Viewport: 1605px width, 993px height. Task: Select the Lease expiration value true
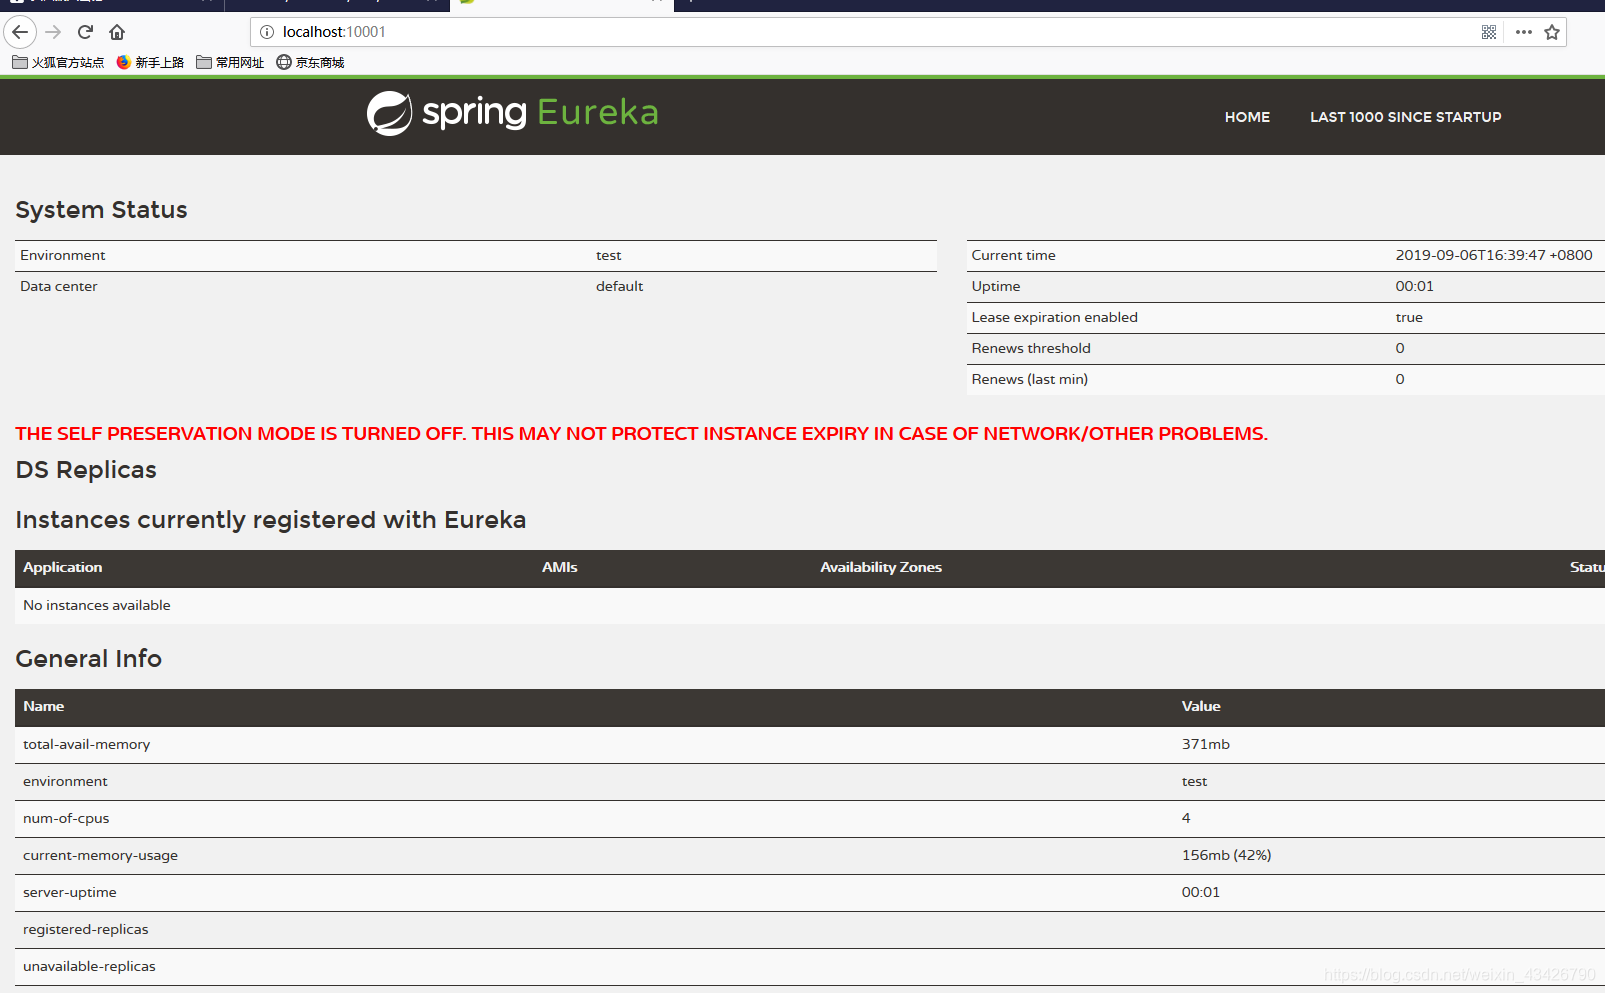point(1409,317)
